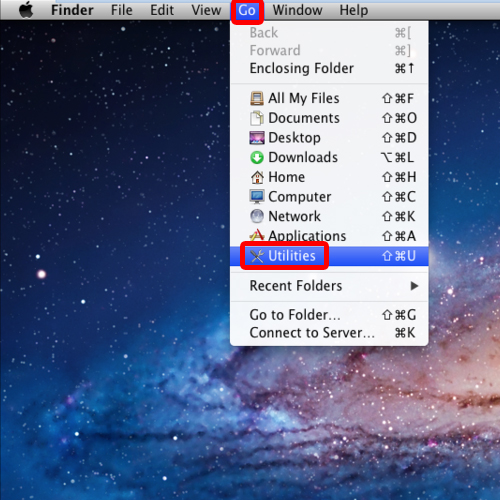The image size is (500, 500).
Task: Choose Downloads in the Go menu
Action: (329, 157)
